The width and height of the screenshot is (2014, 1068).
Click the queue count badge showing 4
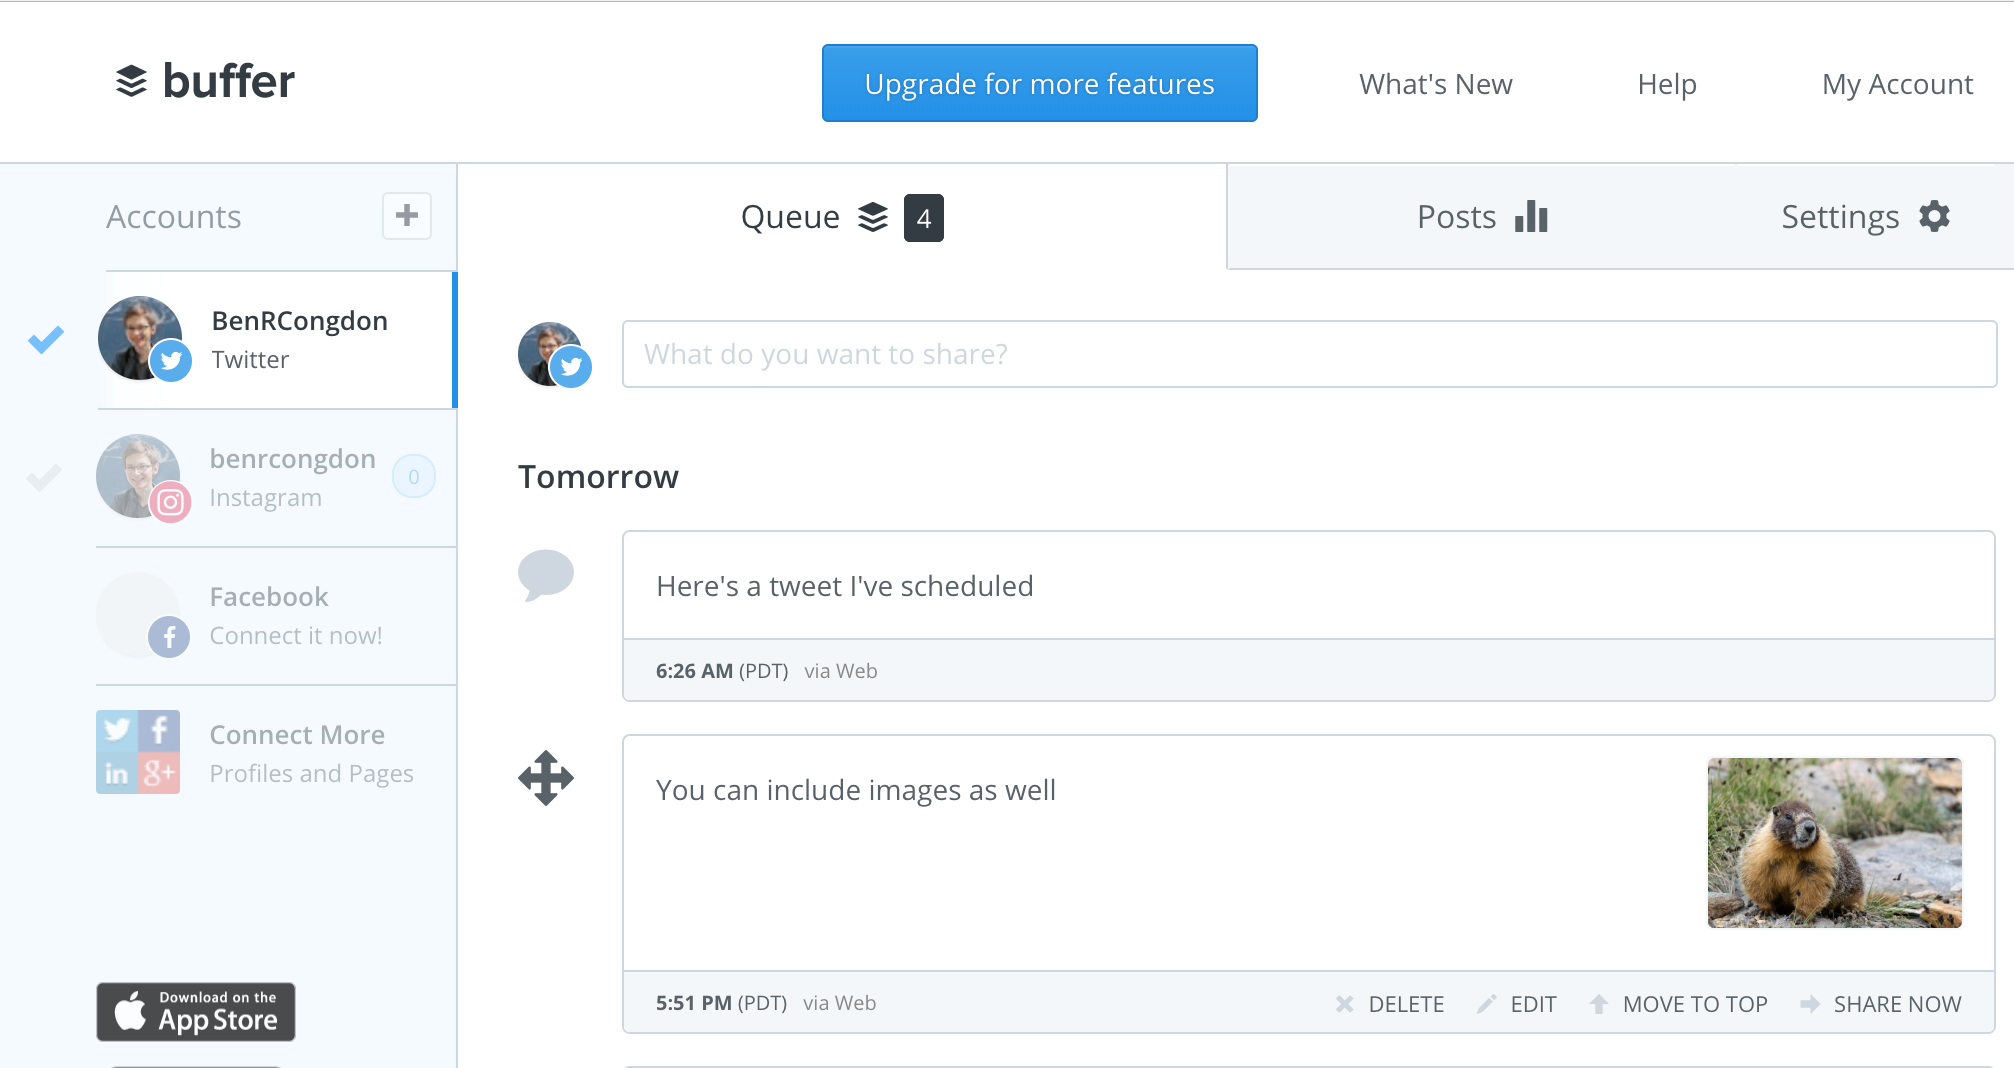click(x=923, y=217)
